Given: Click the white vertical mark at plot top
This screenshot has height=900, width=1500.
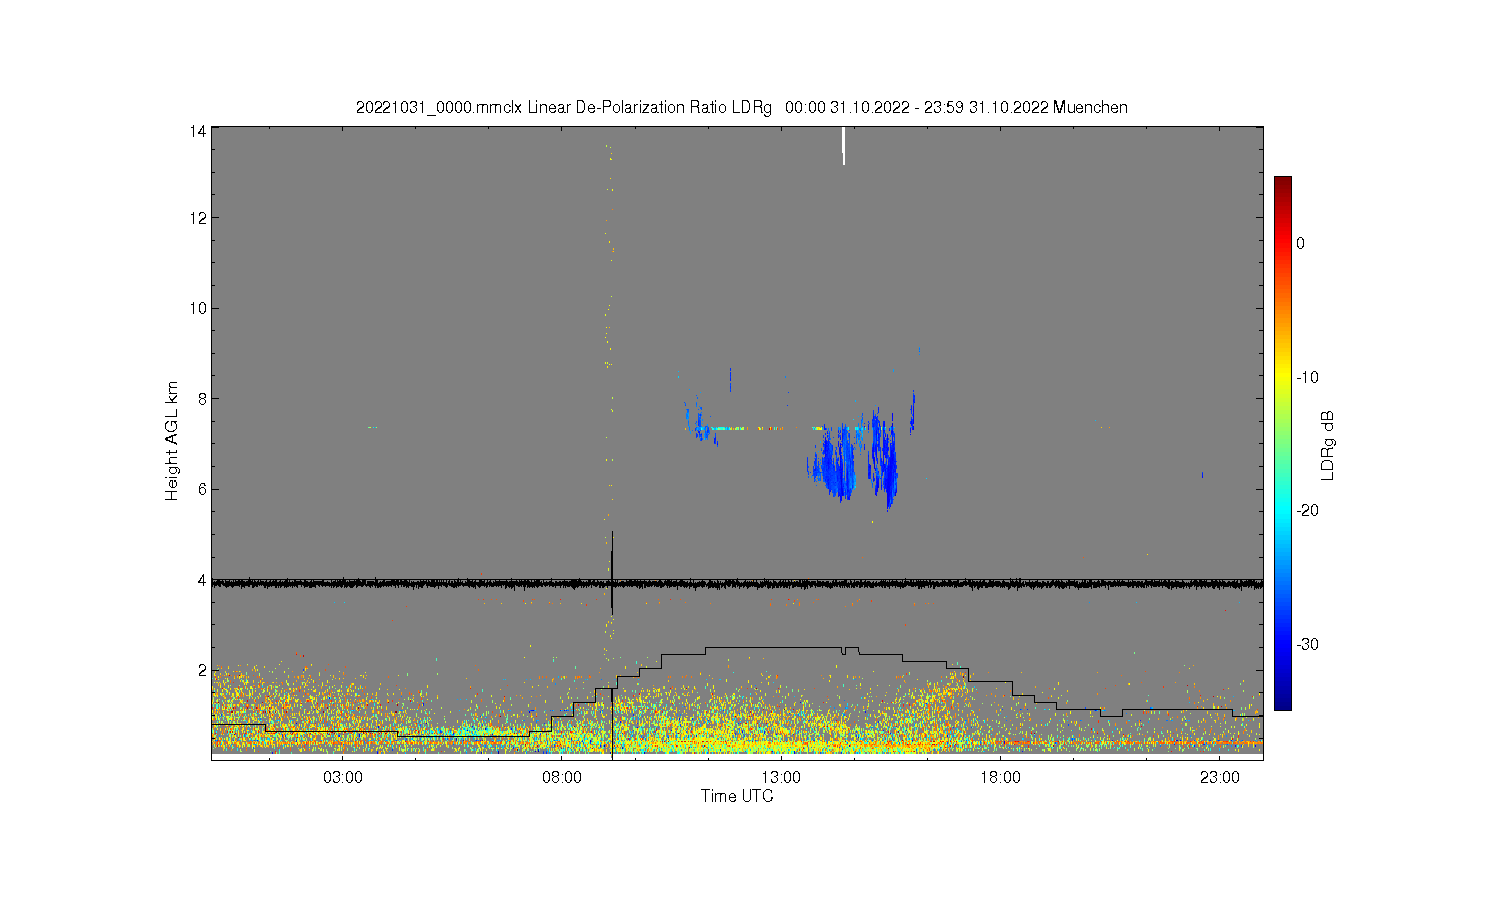Looking at the screenshot, I should pyautogui.click(x=844, y=146).
